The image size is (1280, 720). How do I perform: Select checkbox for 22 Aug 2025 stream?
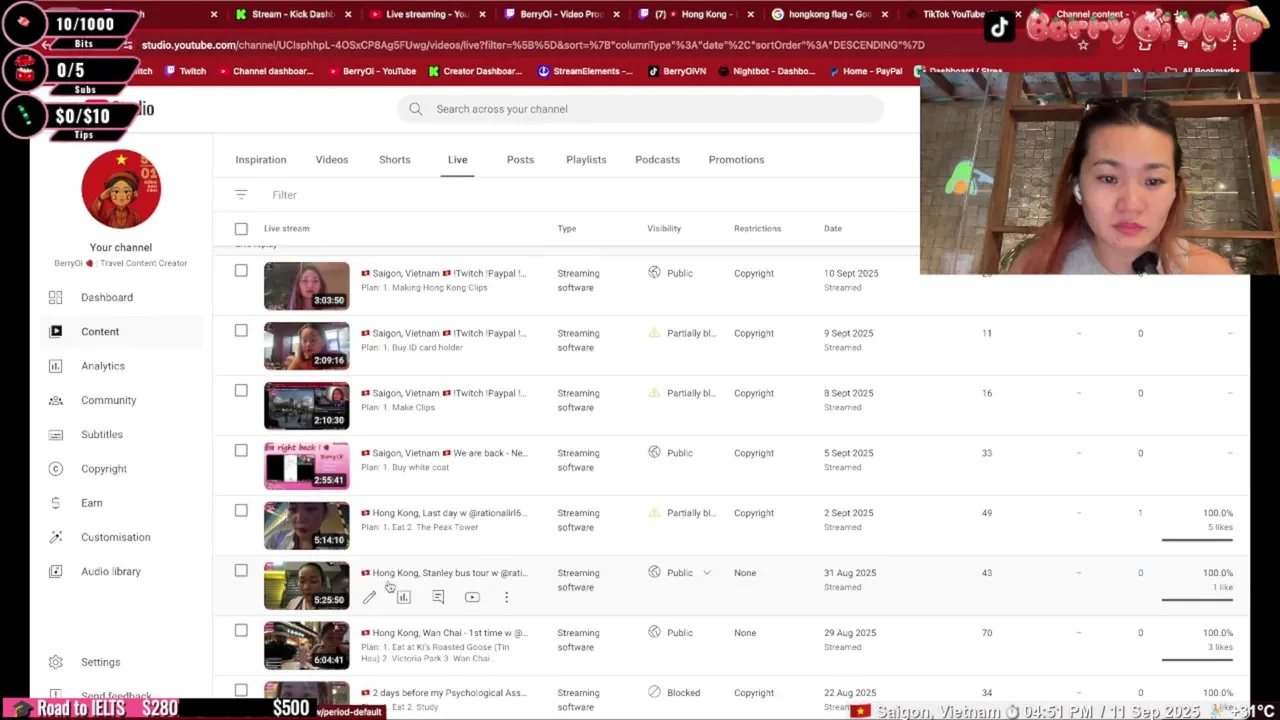click(x=241, y=691)
